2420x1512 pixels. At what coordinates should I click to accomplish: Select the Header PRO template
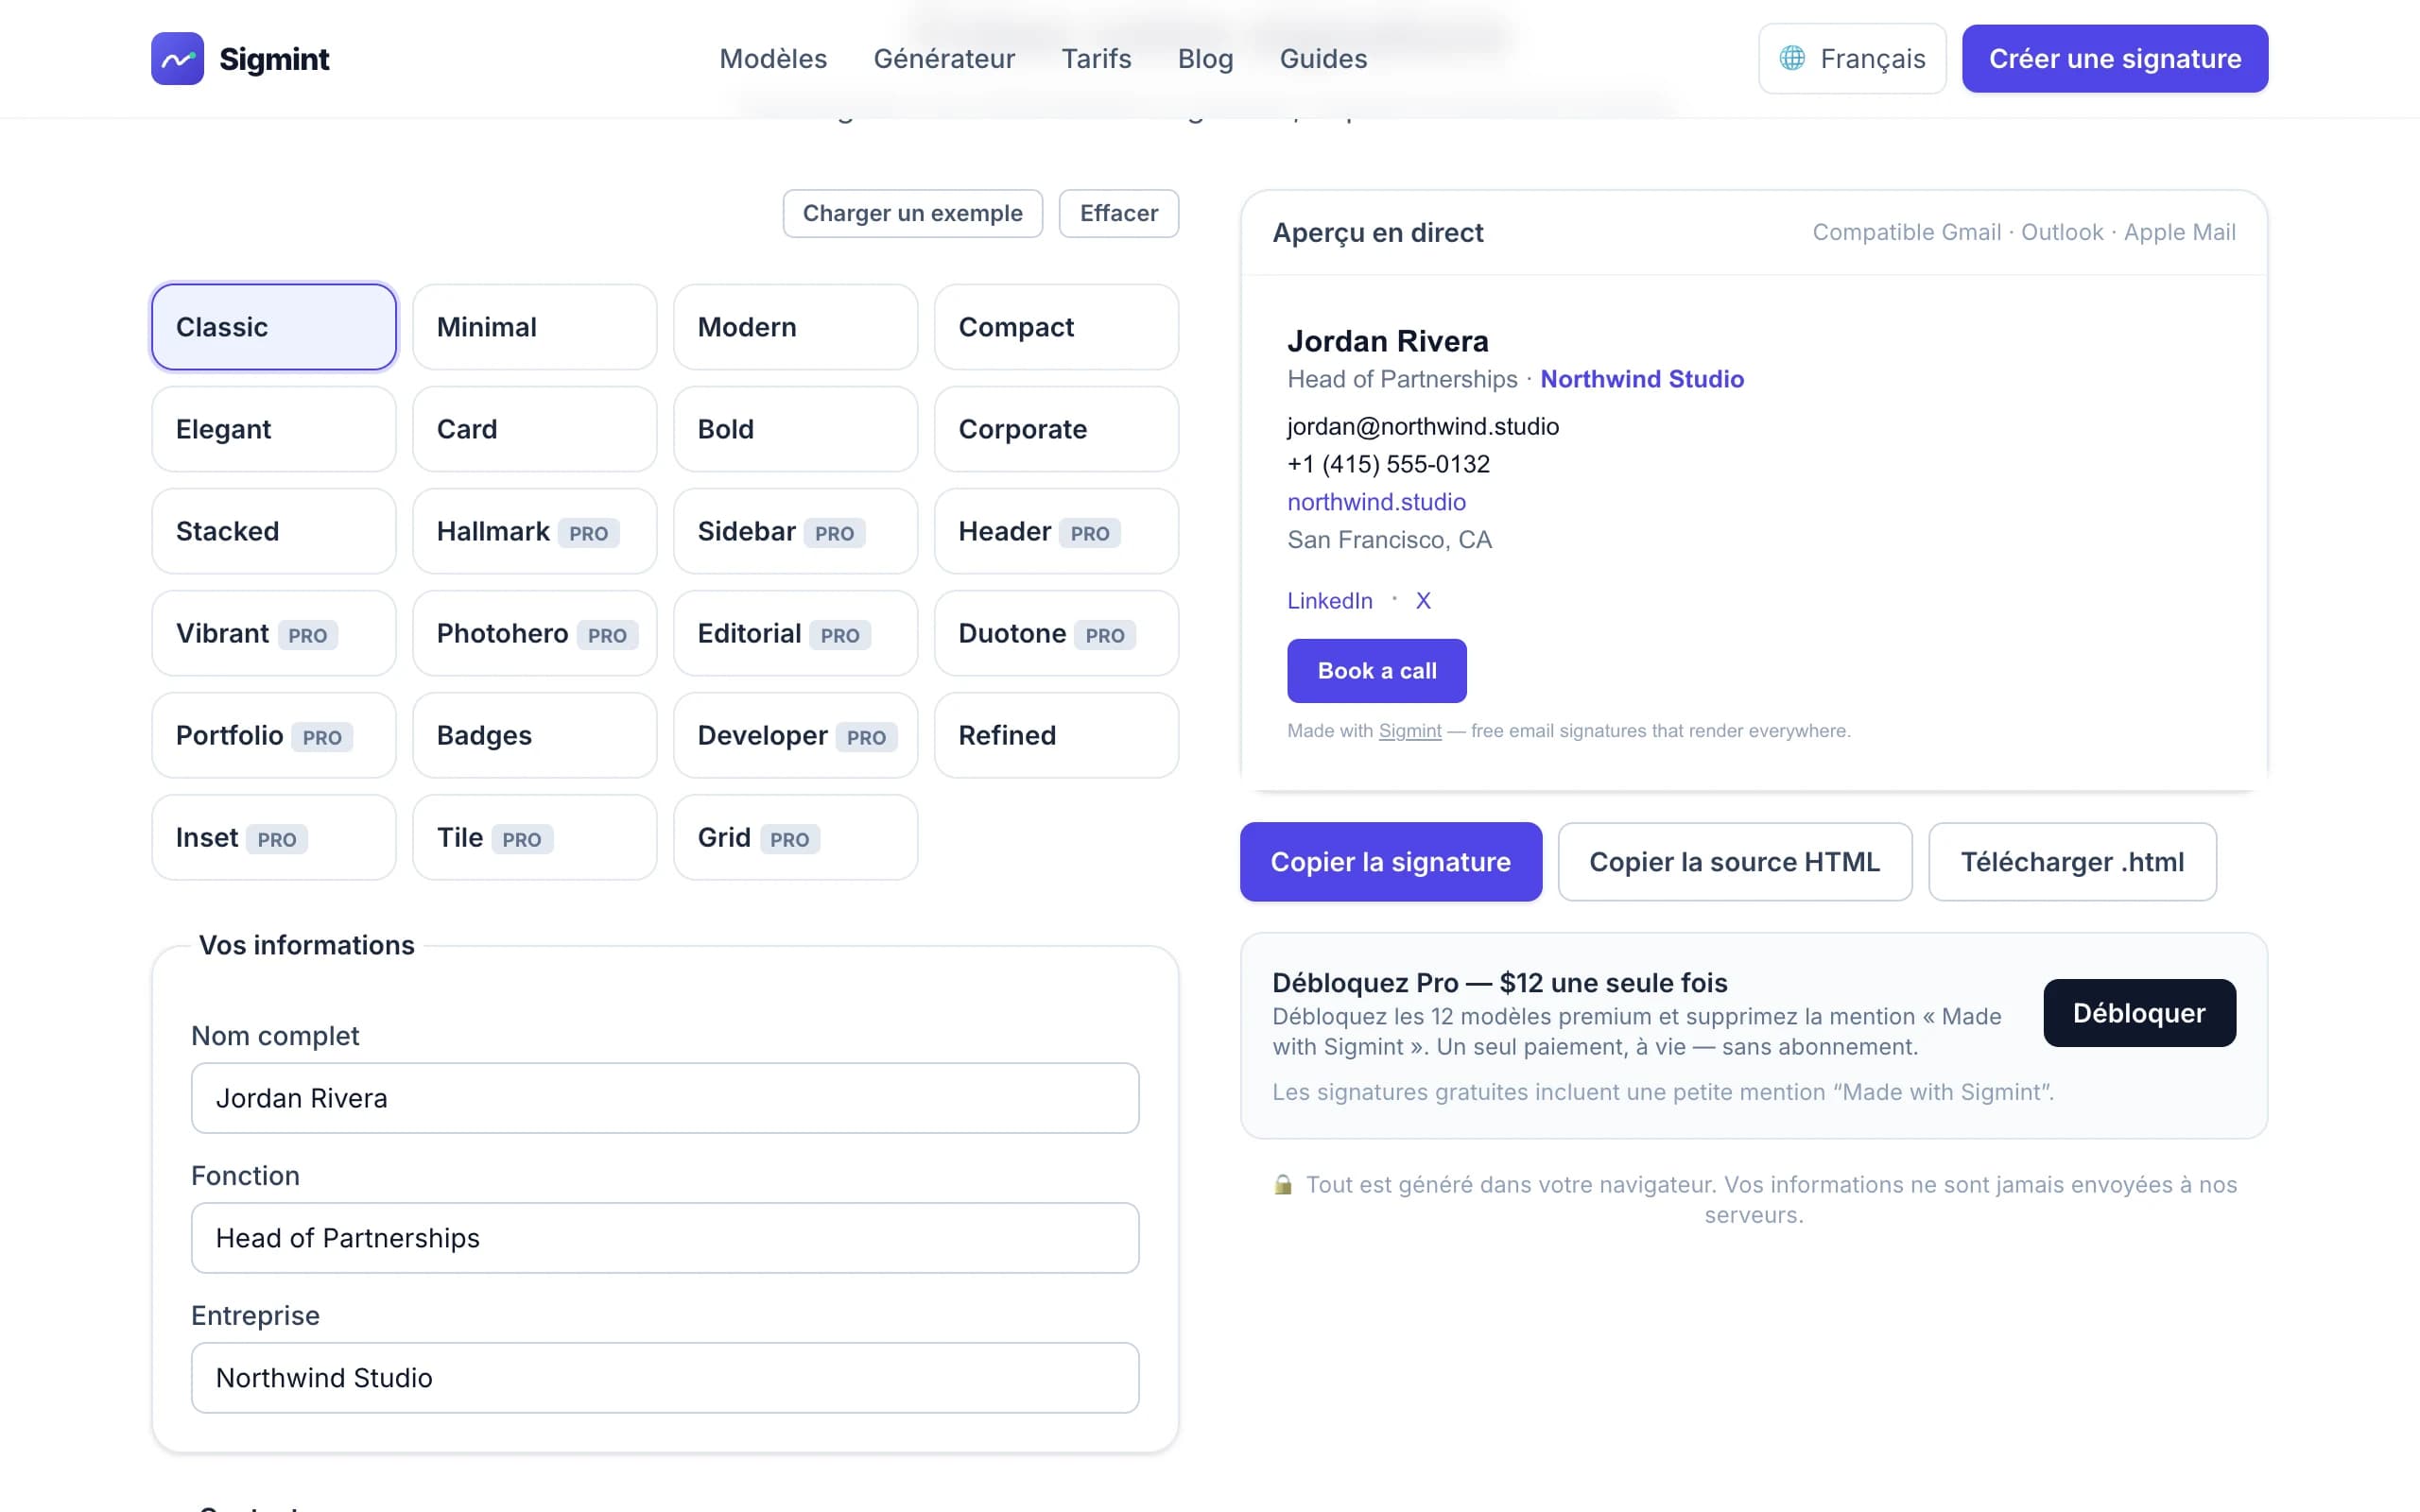[x=1056, y=531]
